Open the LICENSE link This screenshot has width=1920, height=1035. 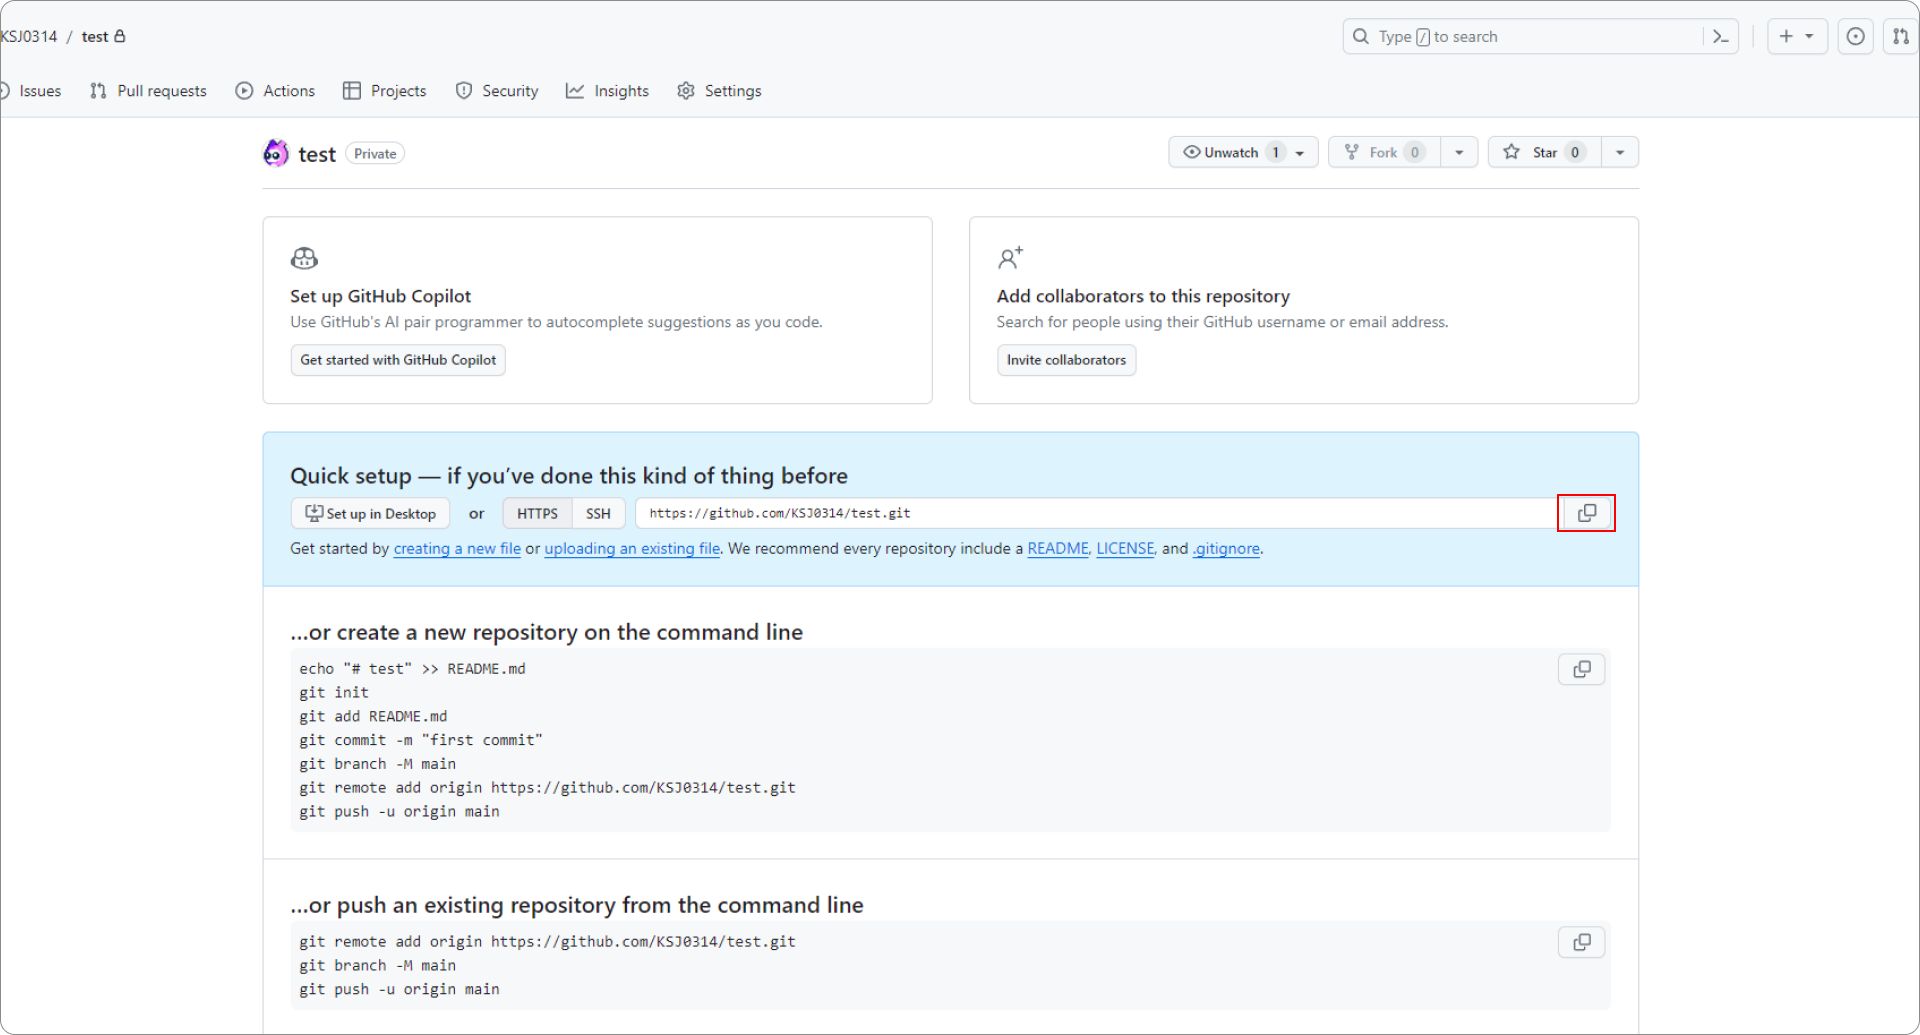tap(1125, 549)
